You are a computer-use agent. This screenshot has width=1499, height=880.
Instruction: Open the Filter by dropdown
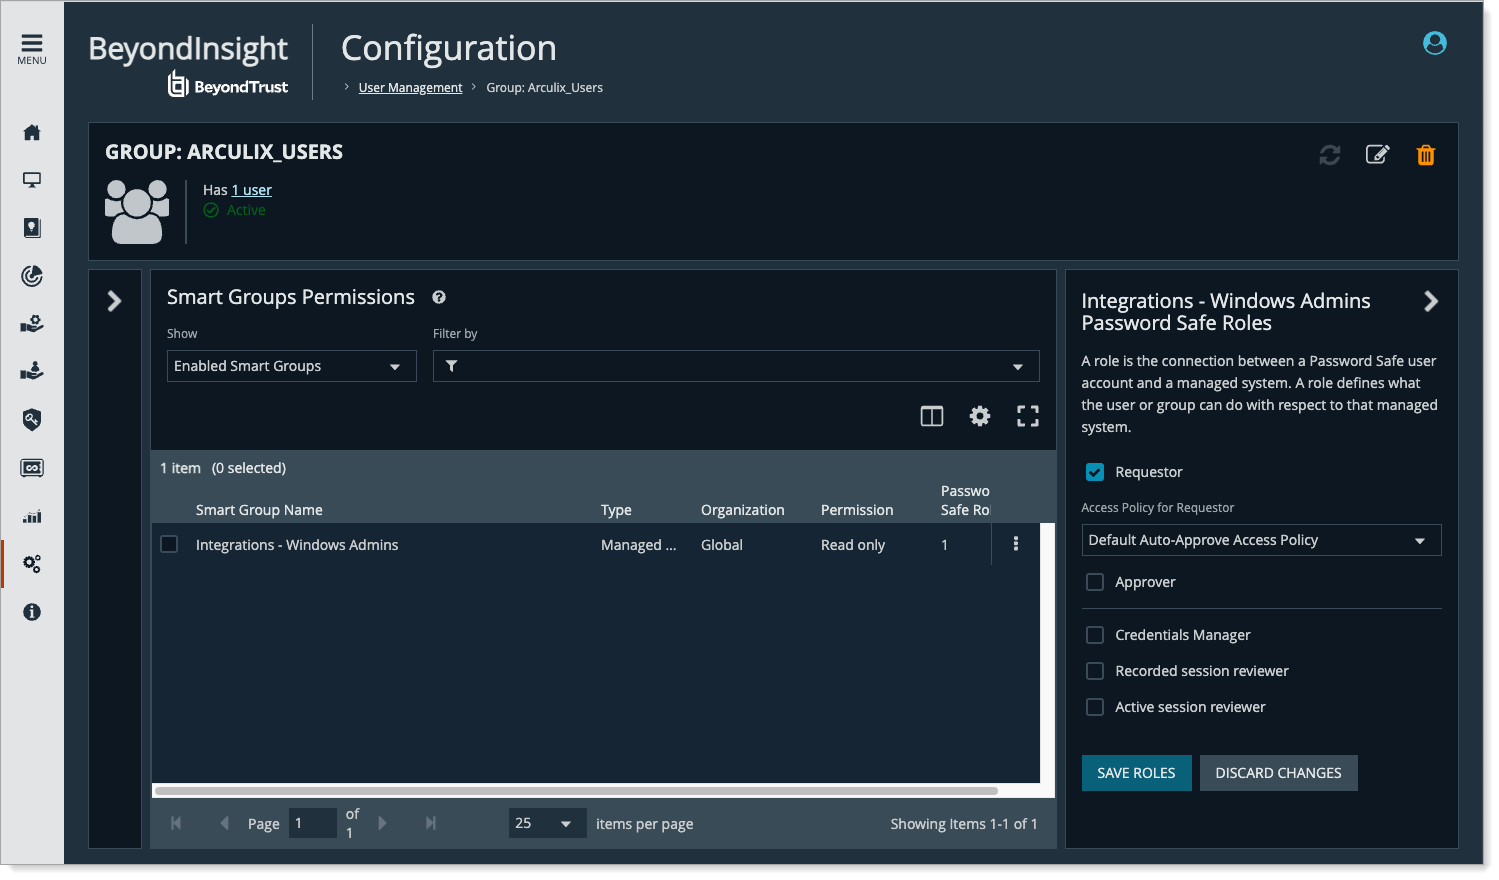pyautogui.click(x=736, y=366)
